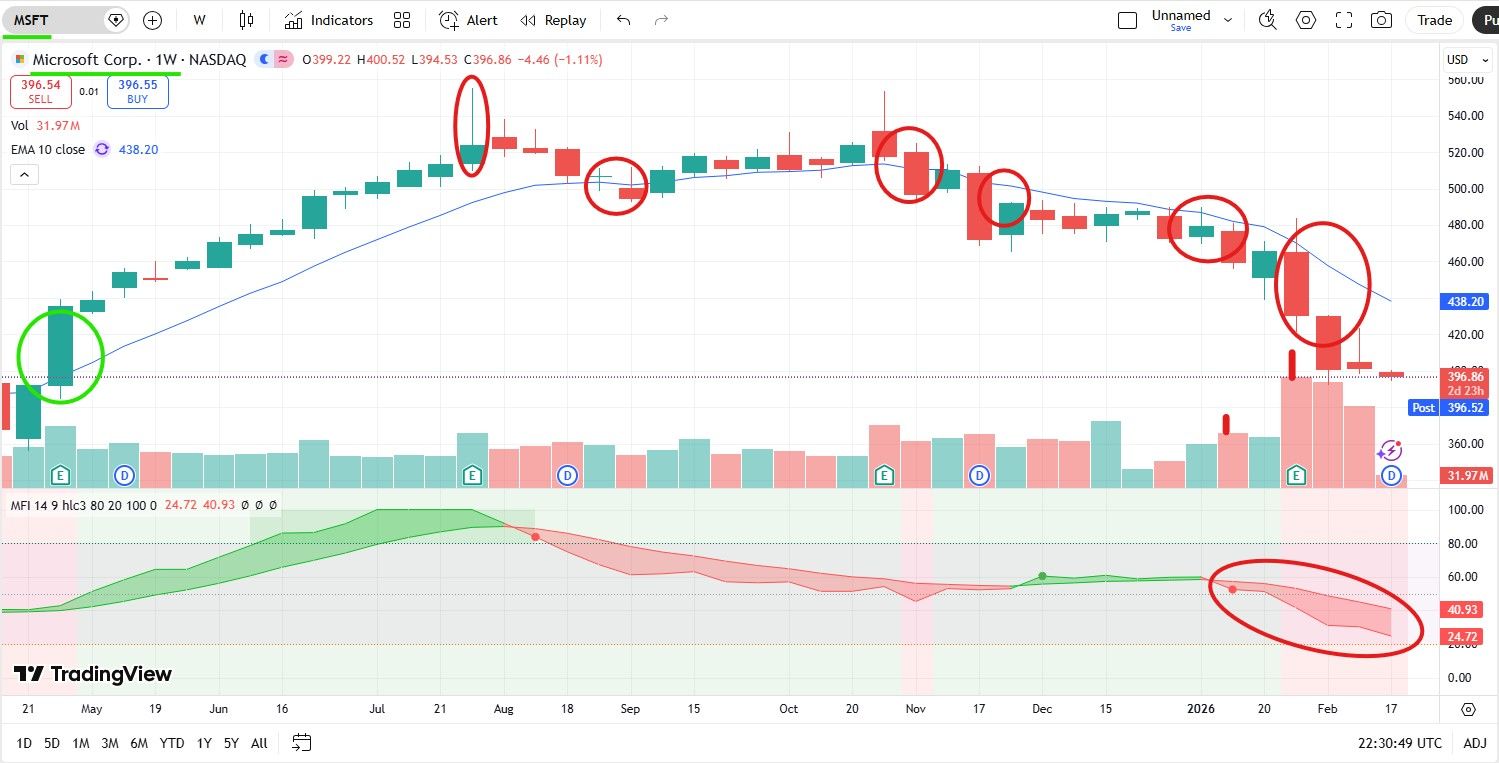Select the EMA 10 close legend
Image resolution: width=1499 pixels, height=763 pixels.
click(48, 149)
